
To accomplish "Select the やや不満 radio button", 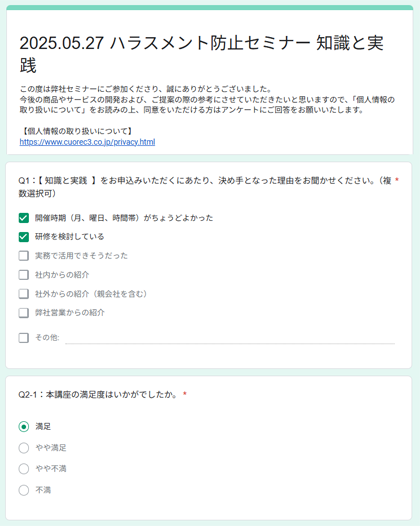I will [24, 469].
